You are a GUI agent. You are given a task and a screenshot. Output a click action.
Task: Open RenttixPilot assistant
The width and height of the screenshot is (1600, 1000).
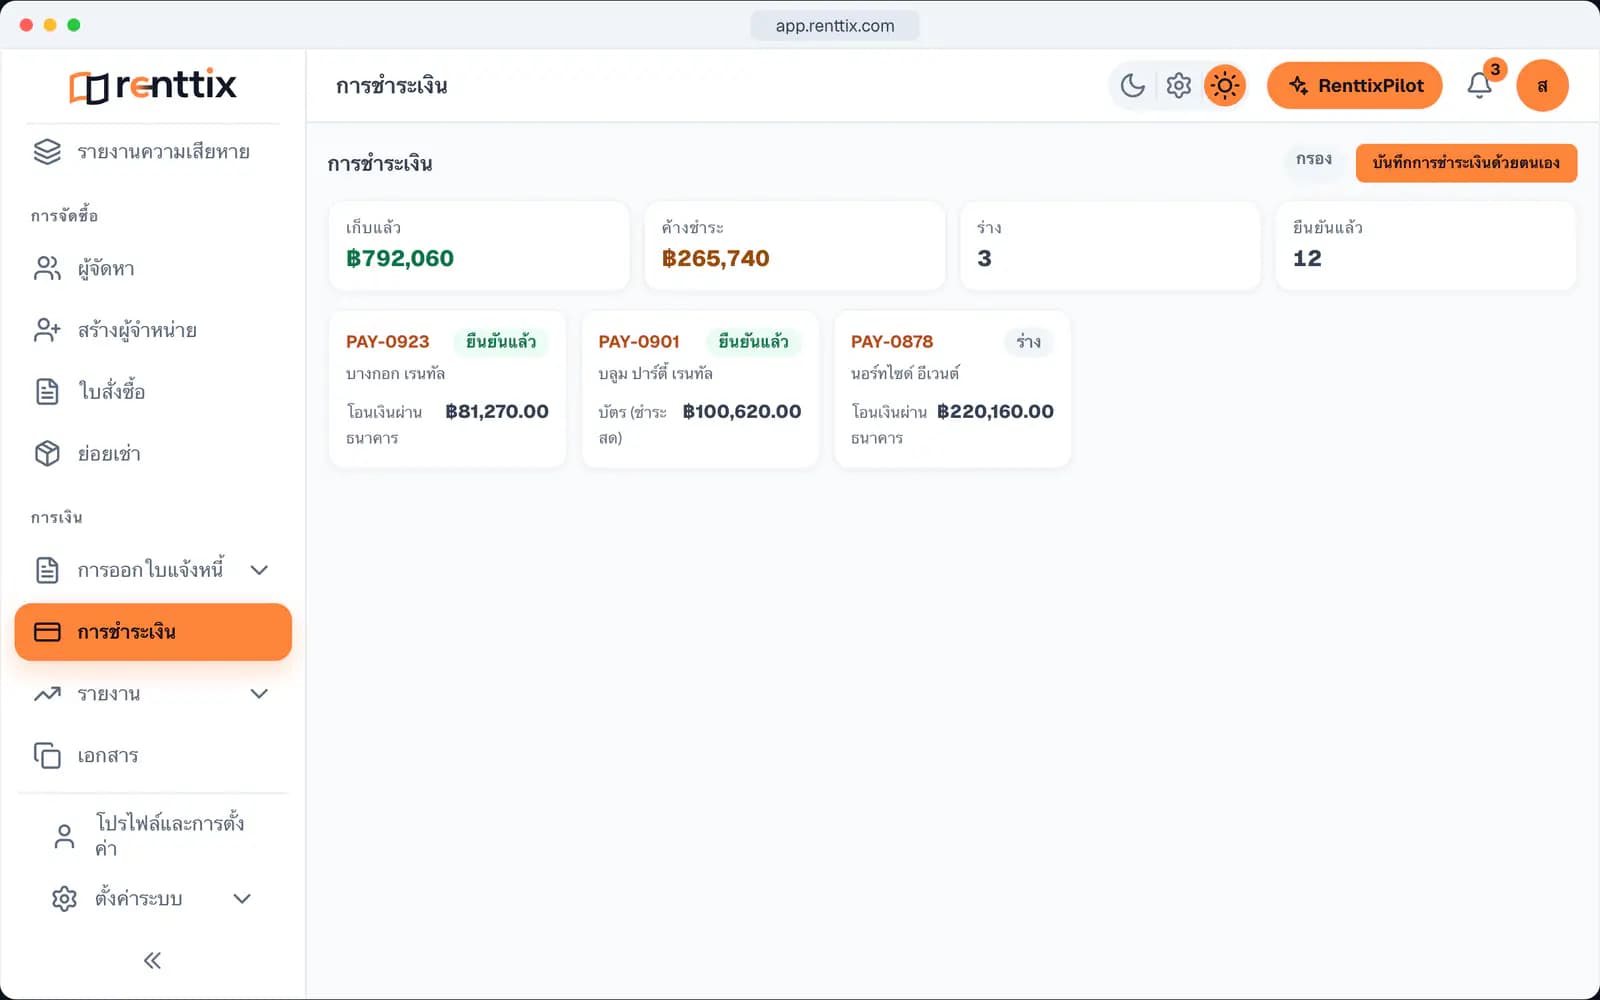[x=1354, y=86]
